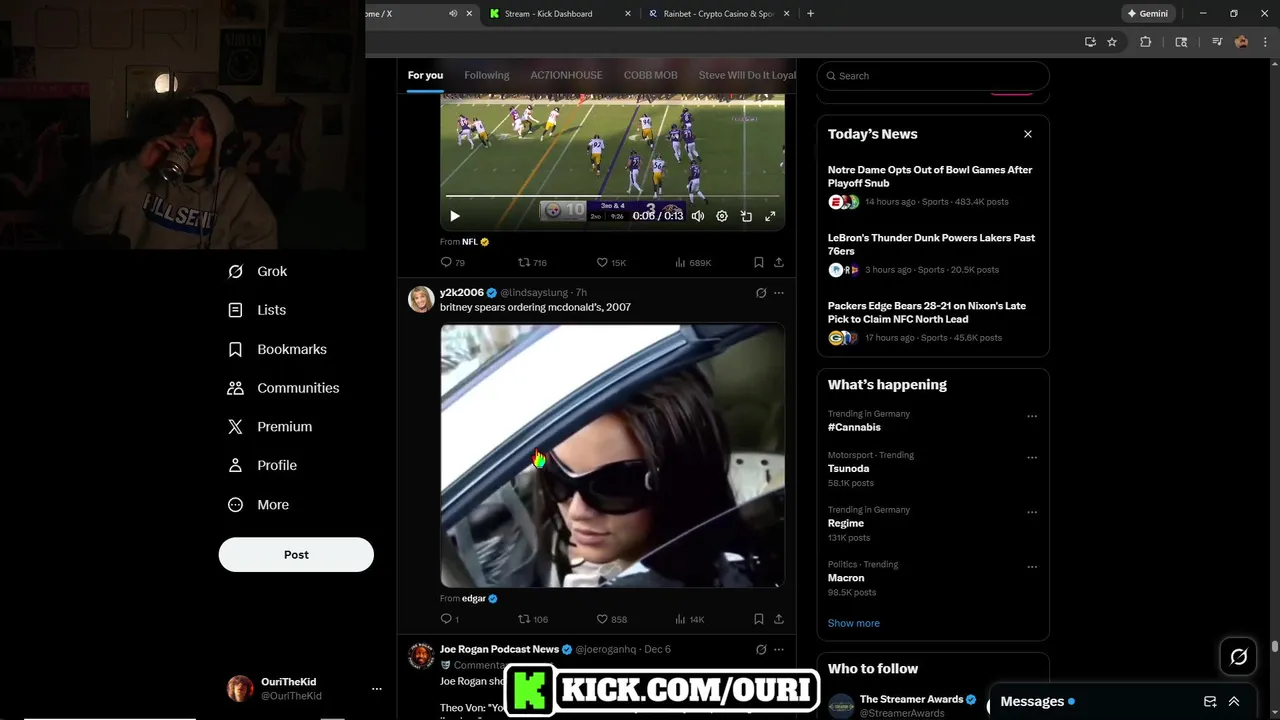Open Lists in sidebar
The image size is (1280, 720).
coord(257,310)
